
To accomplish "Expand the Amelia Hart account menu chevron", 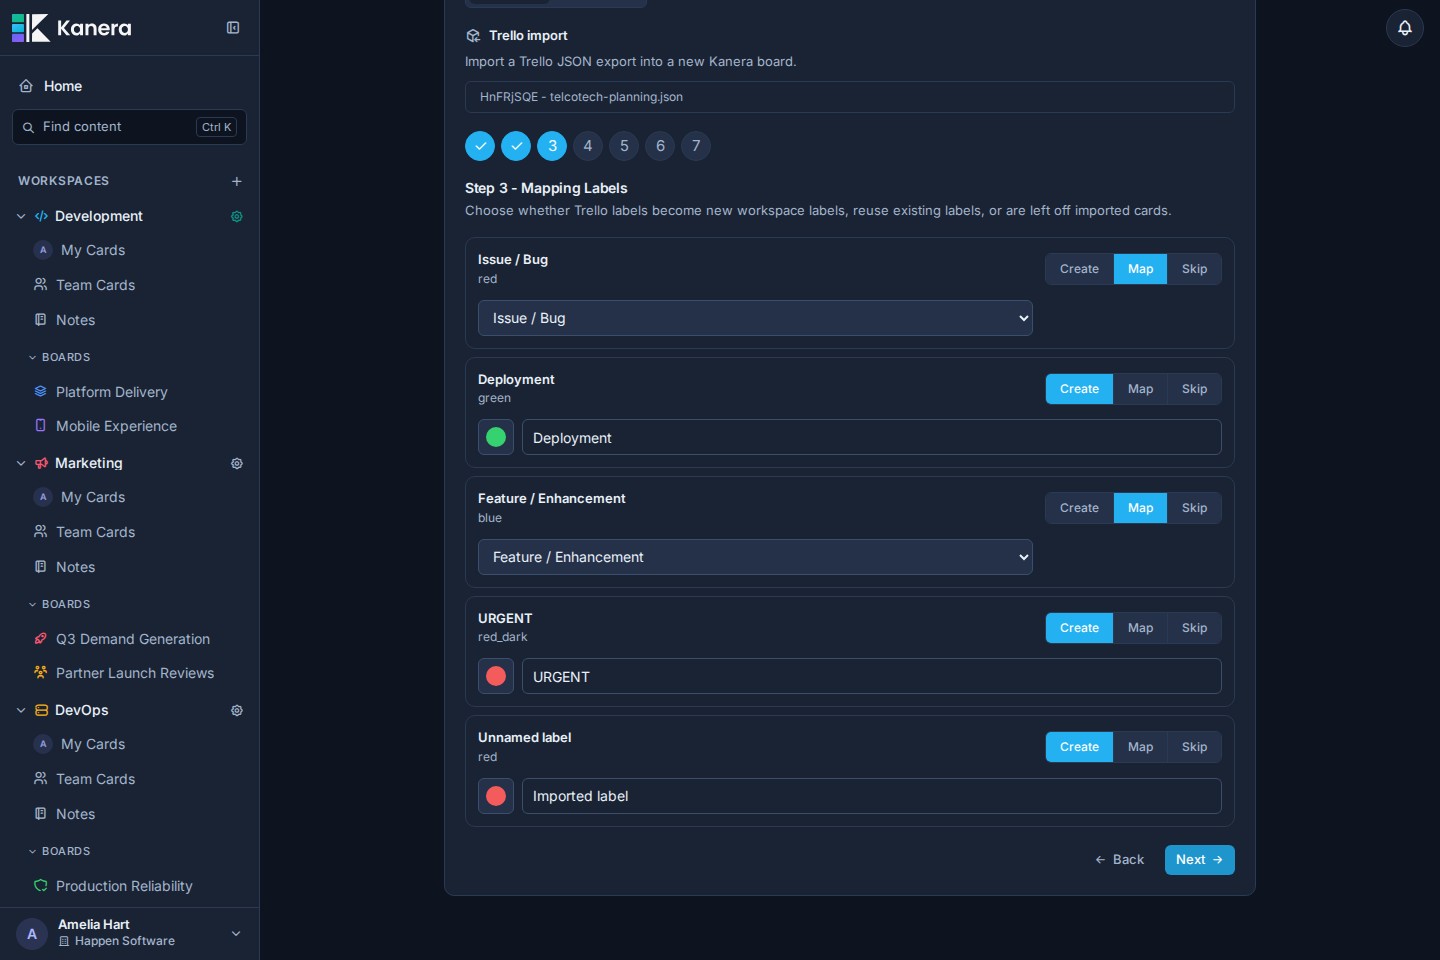I will click(x=236, y=934).
